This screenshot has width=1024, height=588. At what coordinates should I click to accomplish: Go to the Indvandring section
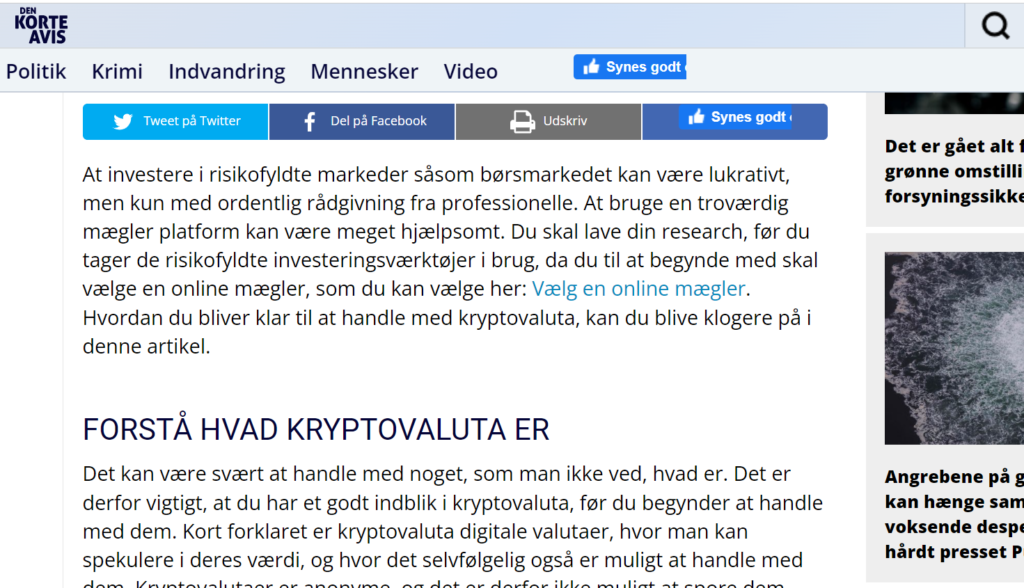pos(227,71)
